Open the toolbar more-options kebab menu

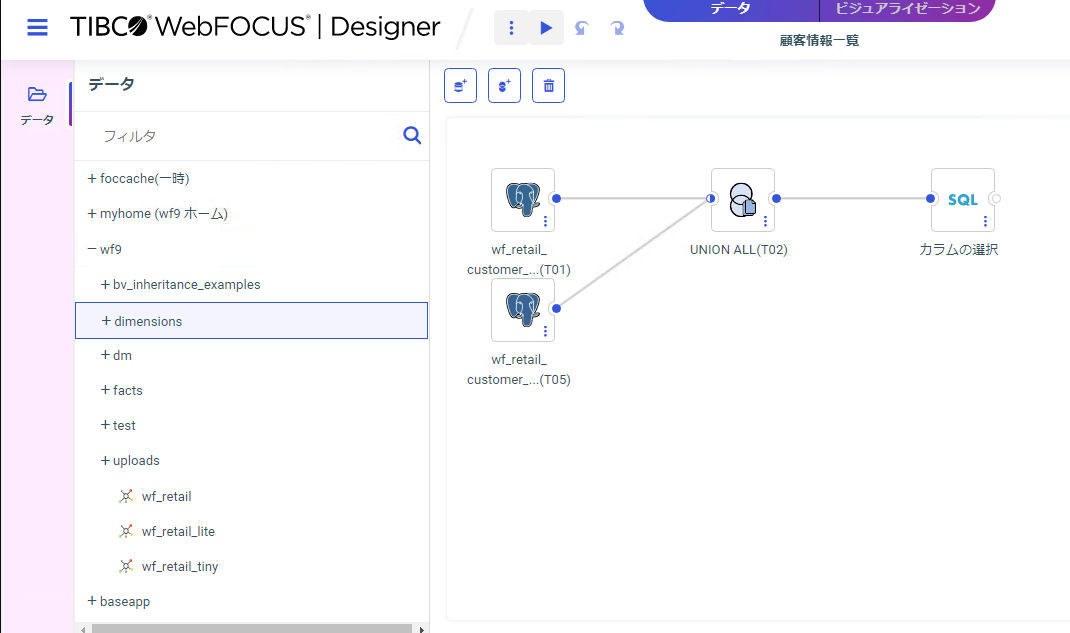click(511, 27)
